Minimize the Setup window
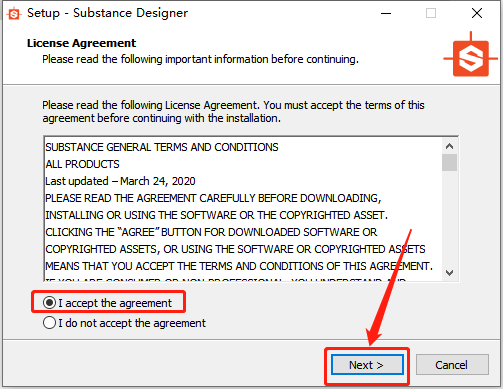This screenshot has width=503, height=389. point(386,13)
